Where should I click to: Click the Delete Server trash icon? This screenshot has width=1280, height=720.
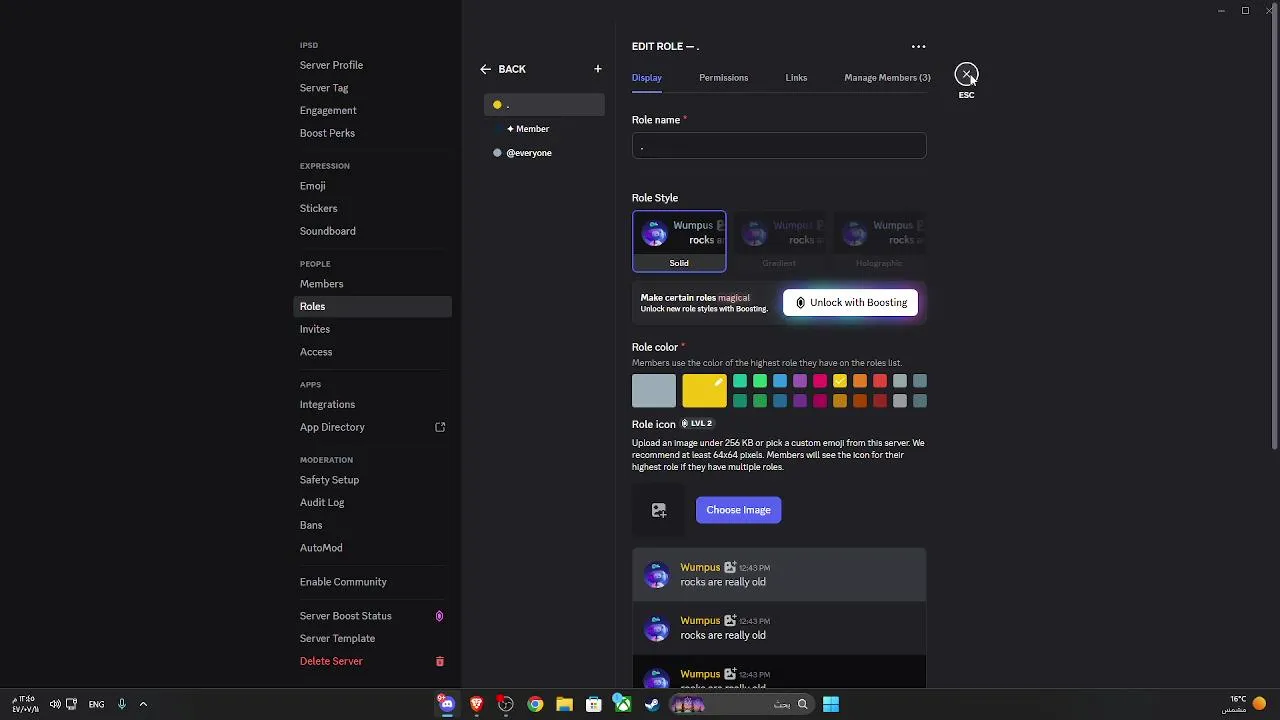[x=439, y=661]
